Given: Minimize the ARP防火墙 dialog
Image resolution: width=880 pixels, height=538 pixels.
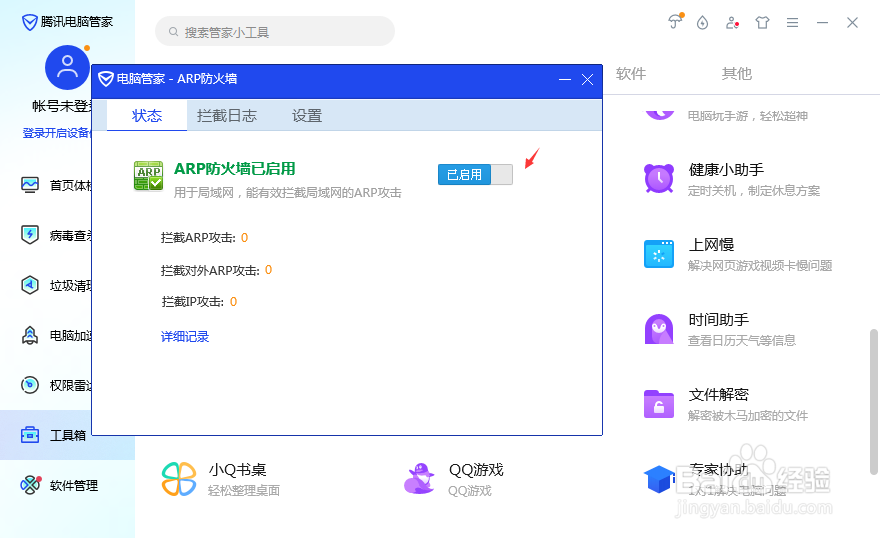Looking at the screenshot, I should pos(565,80).
